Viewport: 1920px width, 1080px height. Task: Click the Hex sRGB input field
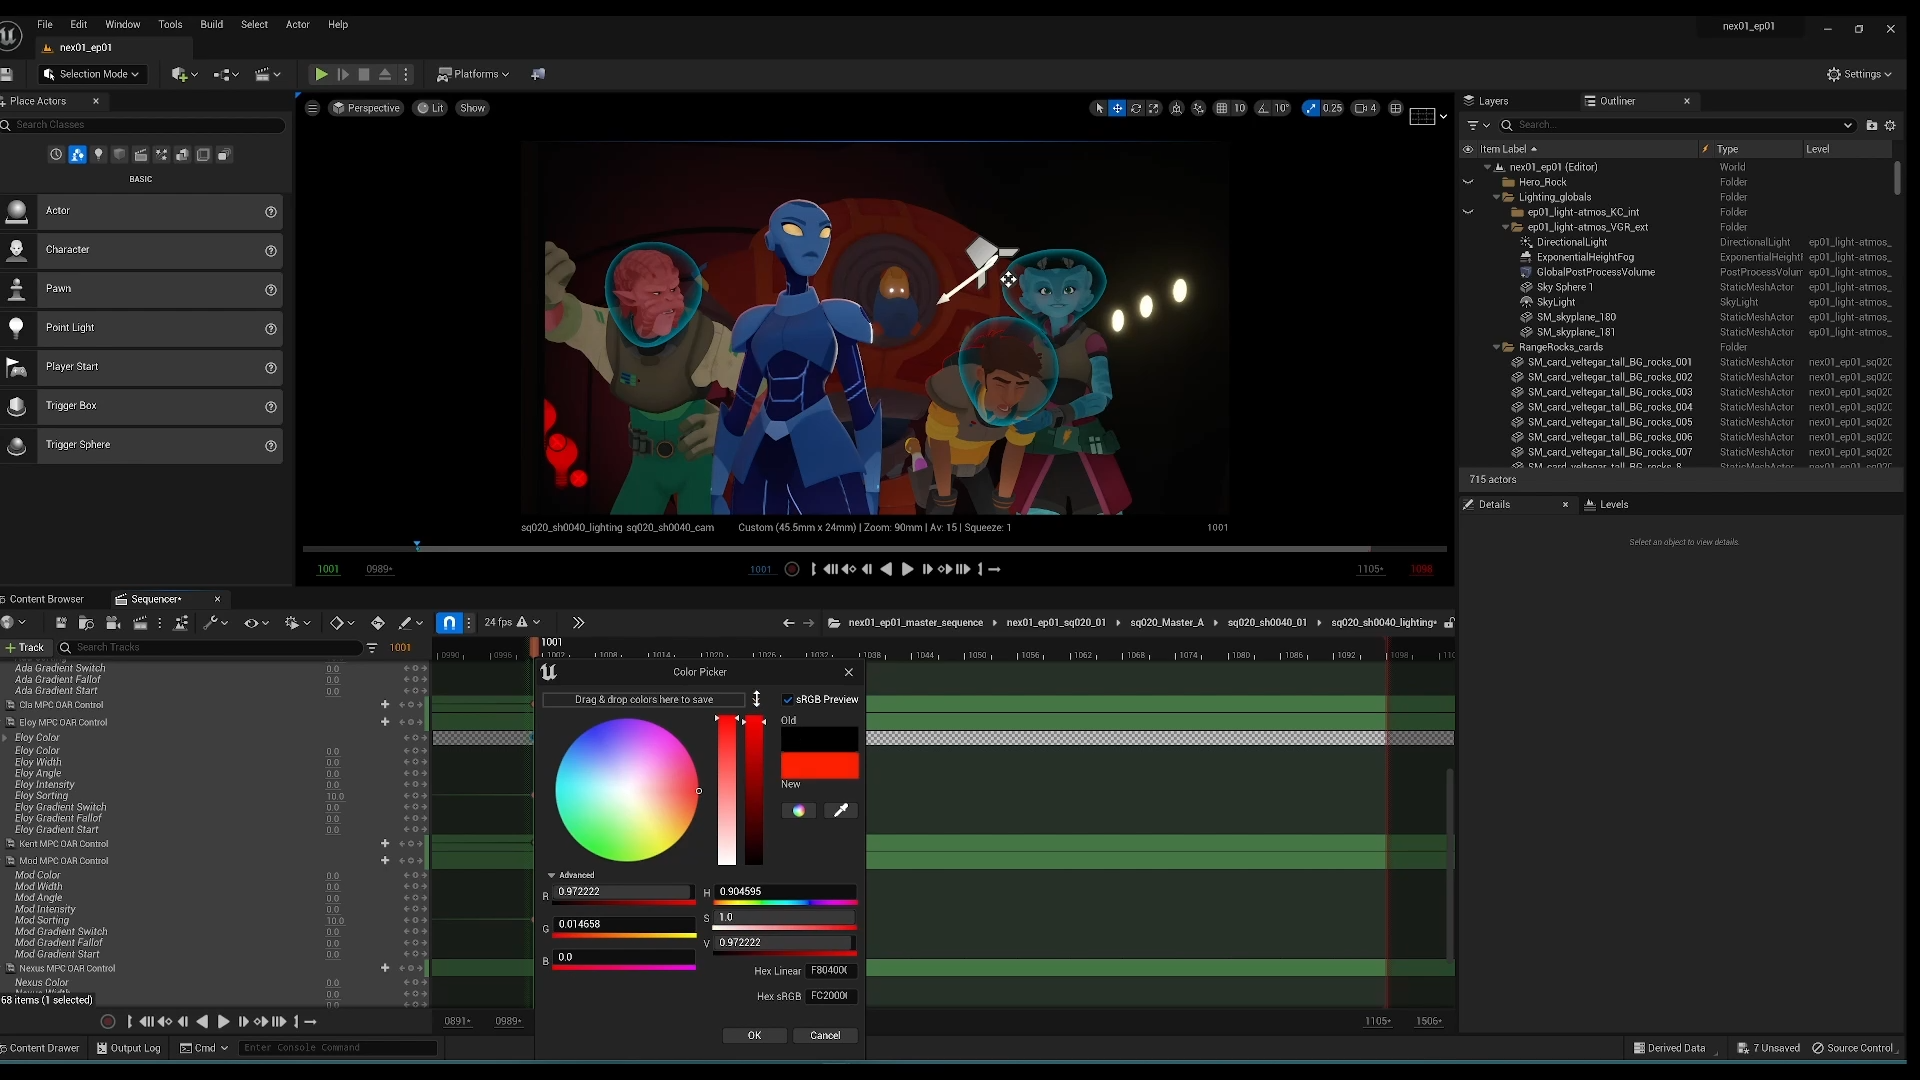coord(831,996)
